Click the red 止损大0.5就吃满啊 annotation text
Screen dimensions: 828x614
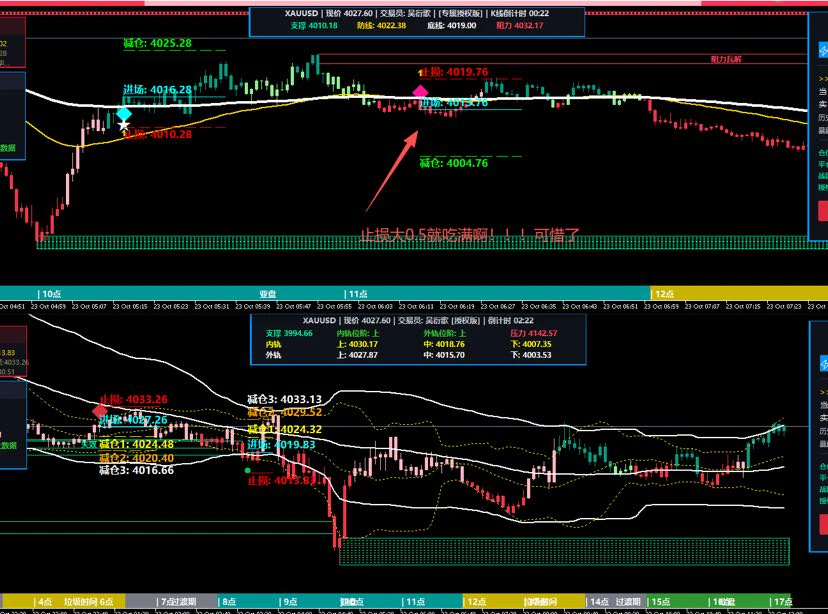[x=469, y=234]
